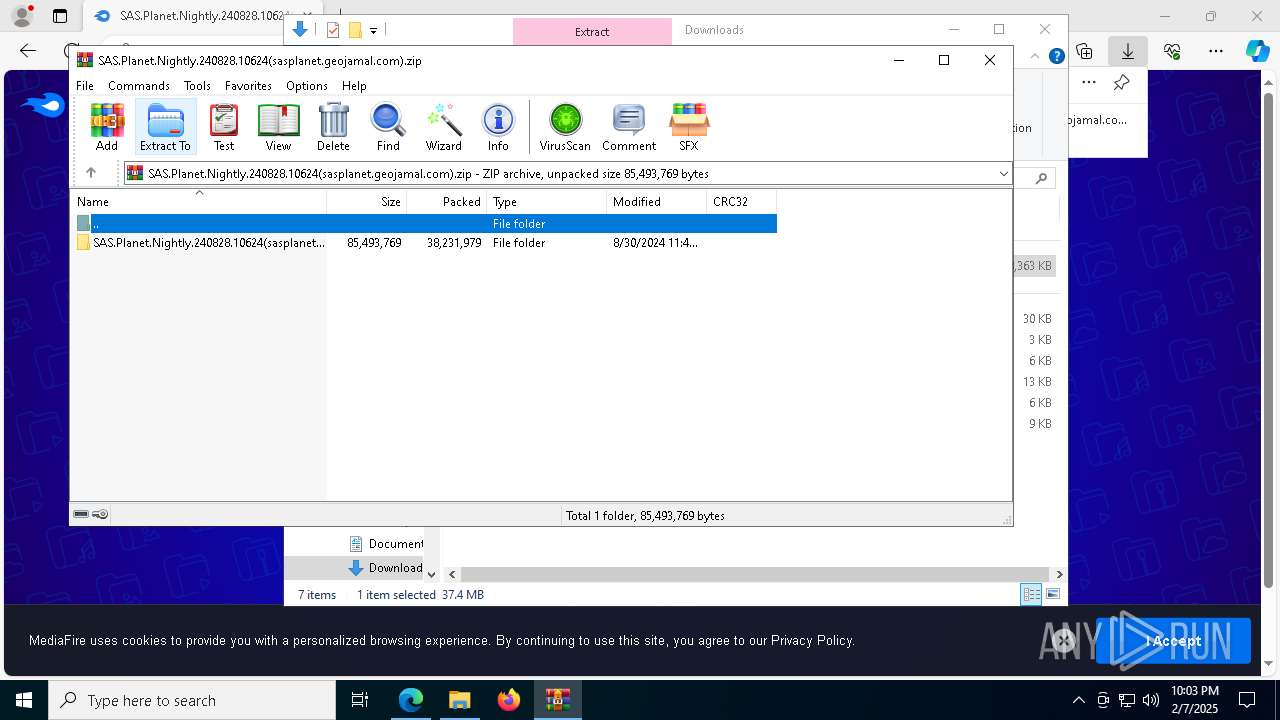
Task: Sort by Modified column header
Action: coord(657,201)
